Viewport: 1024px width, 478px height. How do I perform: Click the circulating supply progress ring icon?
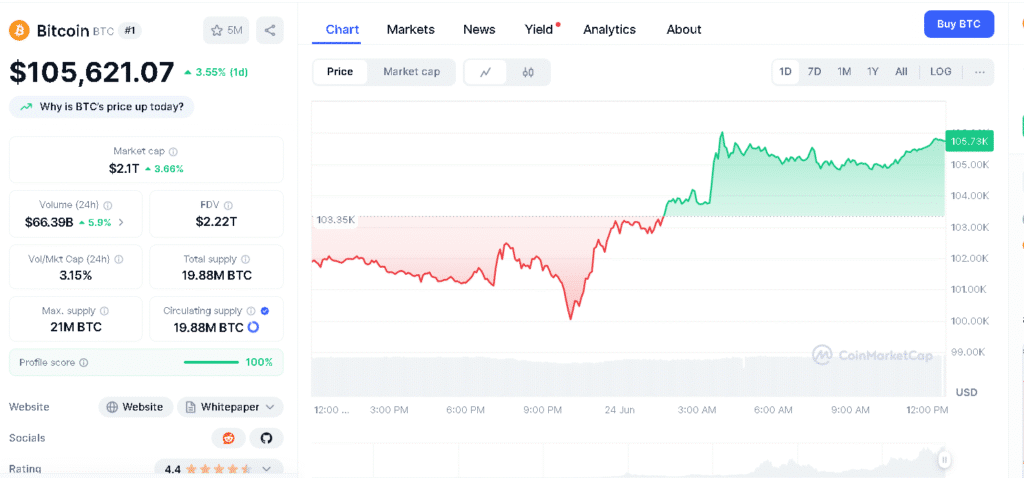(x=253, y=327)
